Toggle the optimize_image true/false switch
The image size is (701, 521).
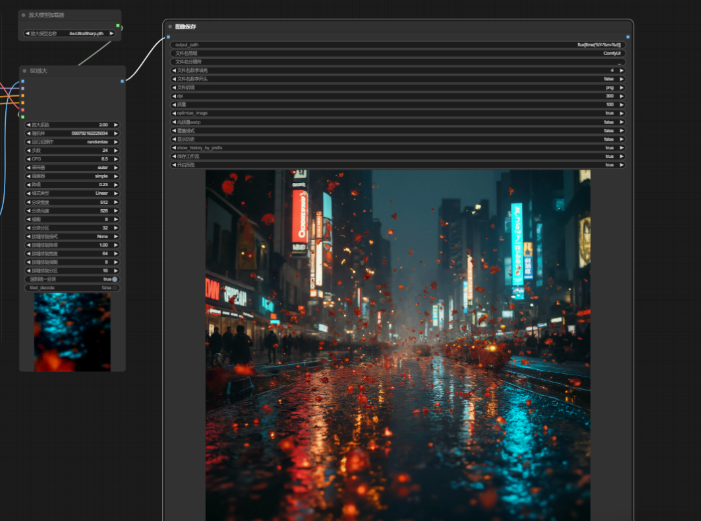[398, 113]
